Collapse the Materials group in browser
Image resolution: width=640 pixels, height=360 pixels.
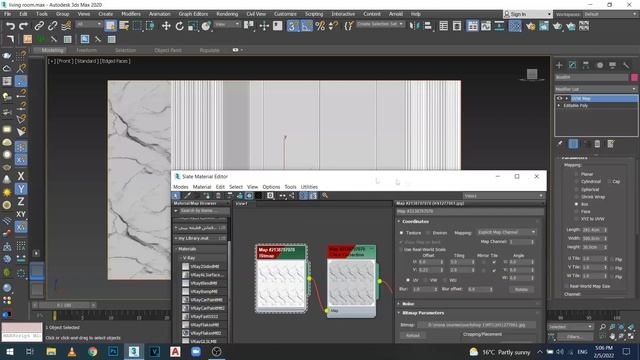click(x=176, y=249)
